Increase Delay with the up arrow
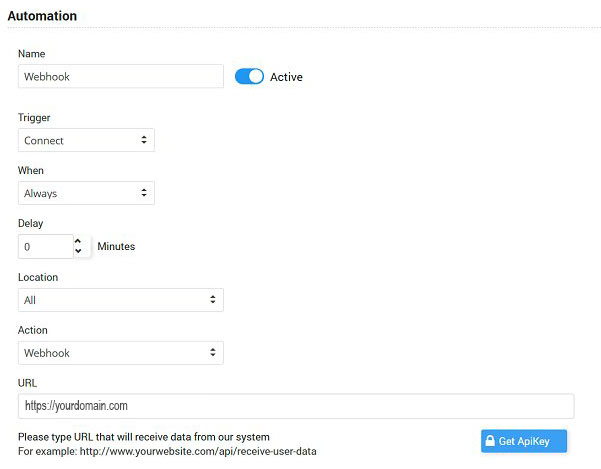This screenshot has height=469, width=601. pyautogui.click(x=78, y=241)
